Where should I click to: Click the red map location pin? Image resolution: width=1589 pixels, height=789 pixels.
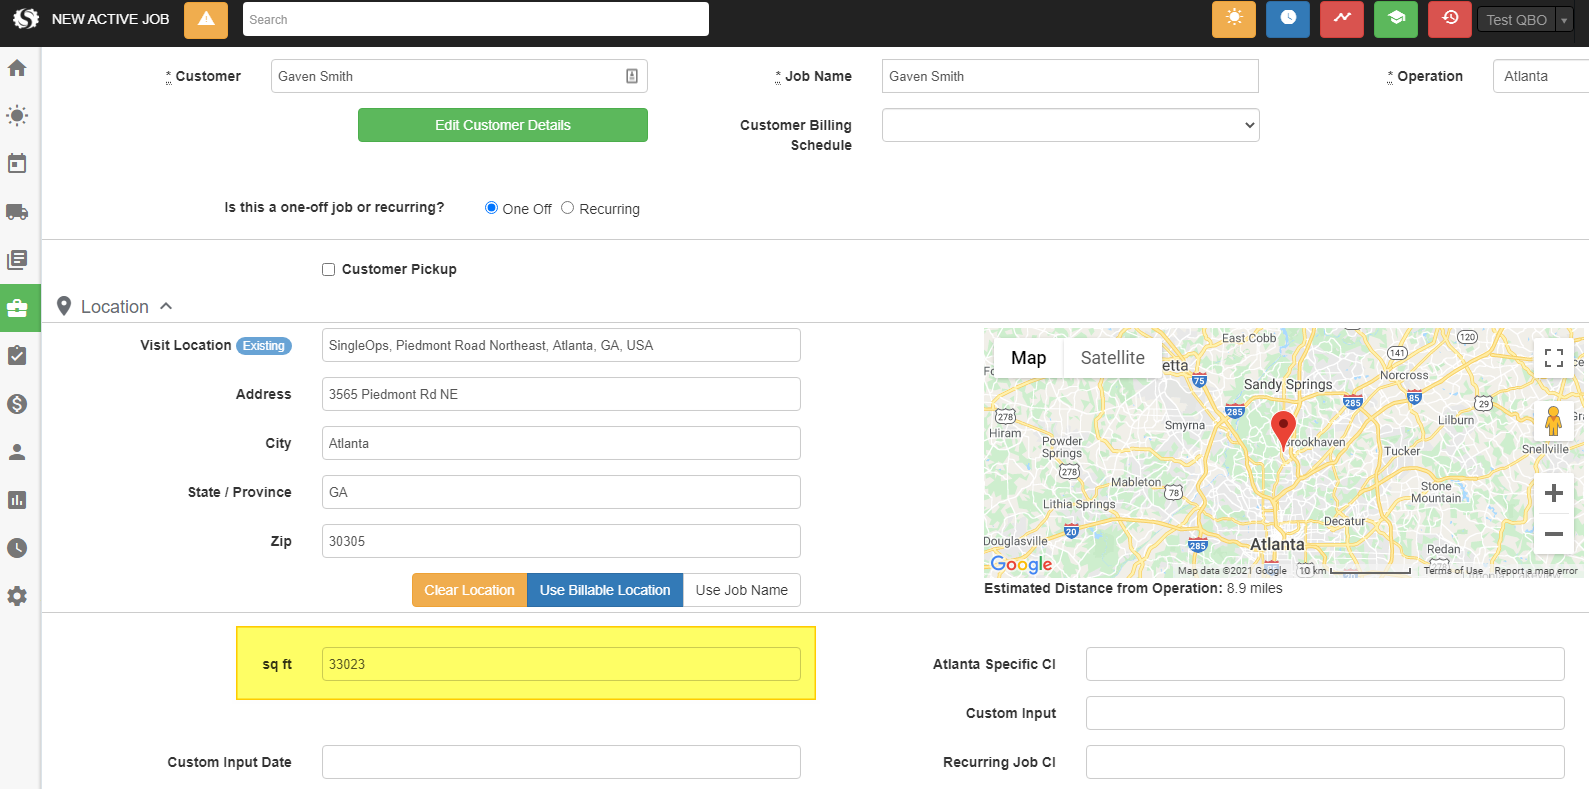point(1283,429)
